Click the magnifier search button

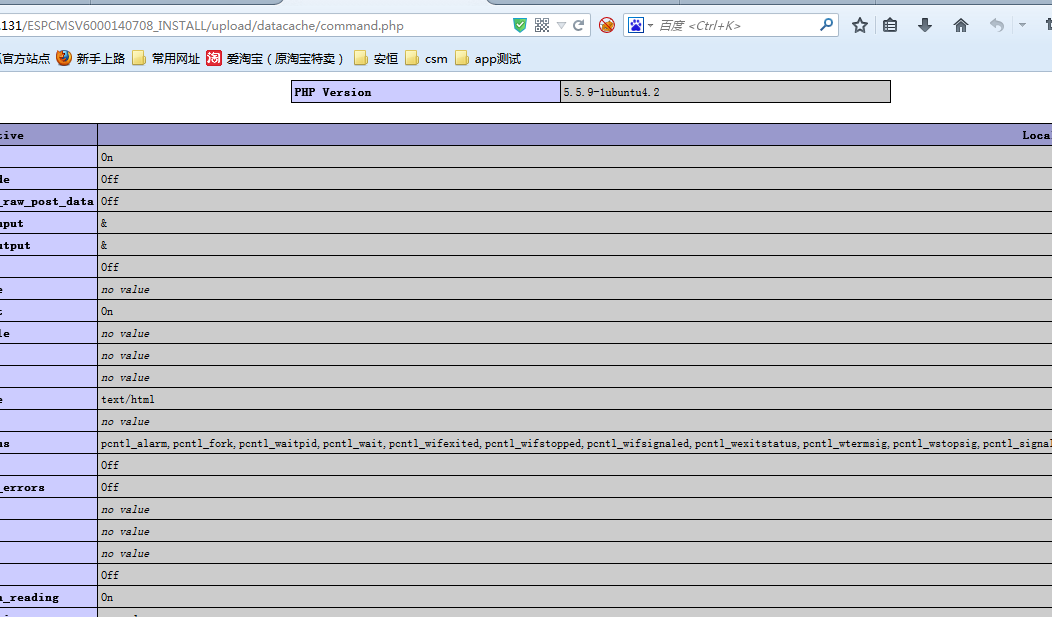coord(827,25)
